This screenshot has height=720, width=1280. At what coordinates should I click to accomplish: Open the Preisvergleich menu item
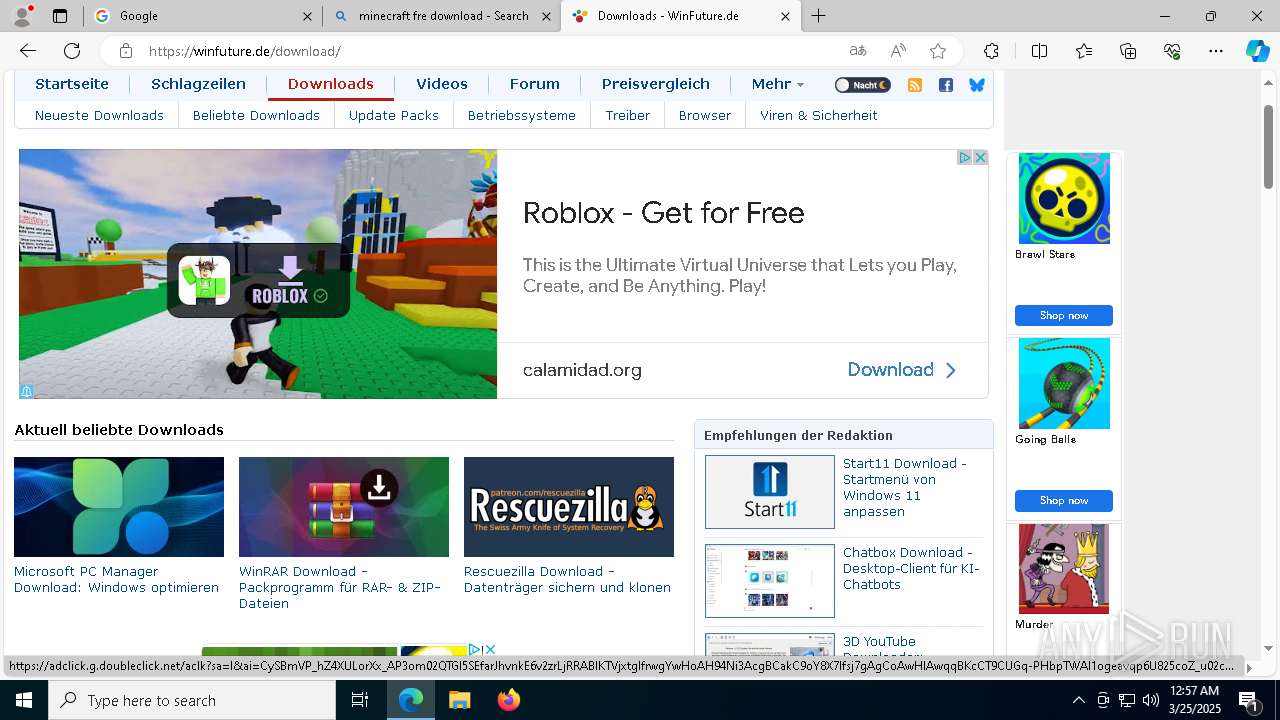656,84
